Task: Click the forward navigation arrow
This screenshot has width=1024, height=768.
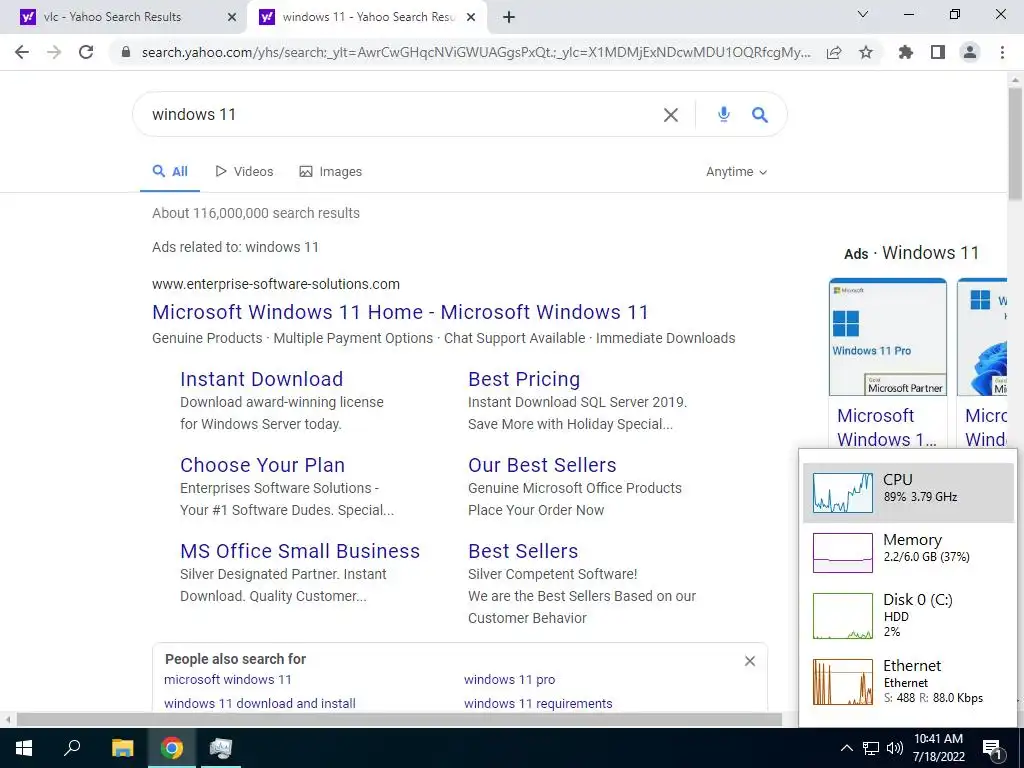Action: (54, 52)
